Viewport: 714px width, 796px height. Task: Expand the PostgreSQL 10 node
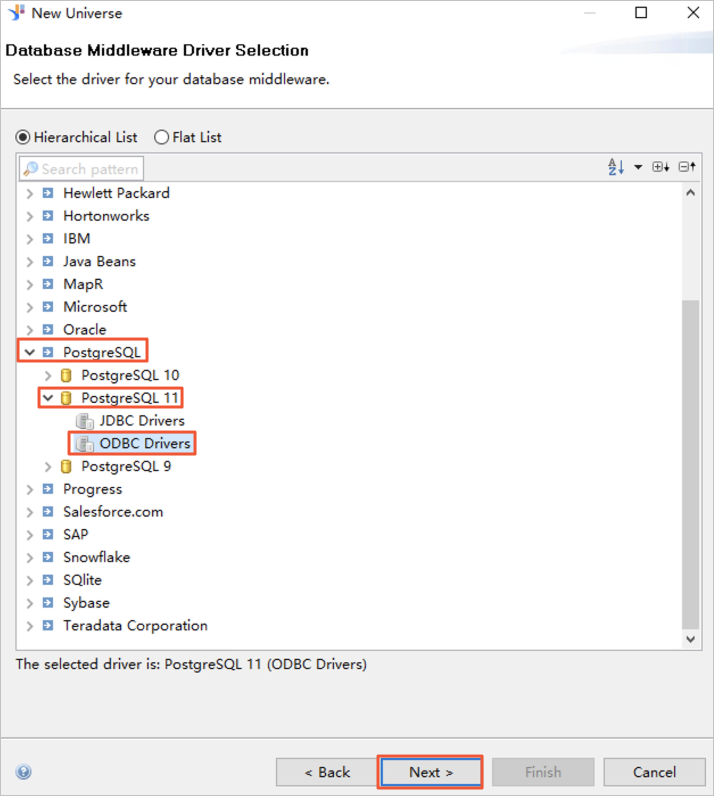coord(48,376)
